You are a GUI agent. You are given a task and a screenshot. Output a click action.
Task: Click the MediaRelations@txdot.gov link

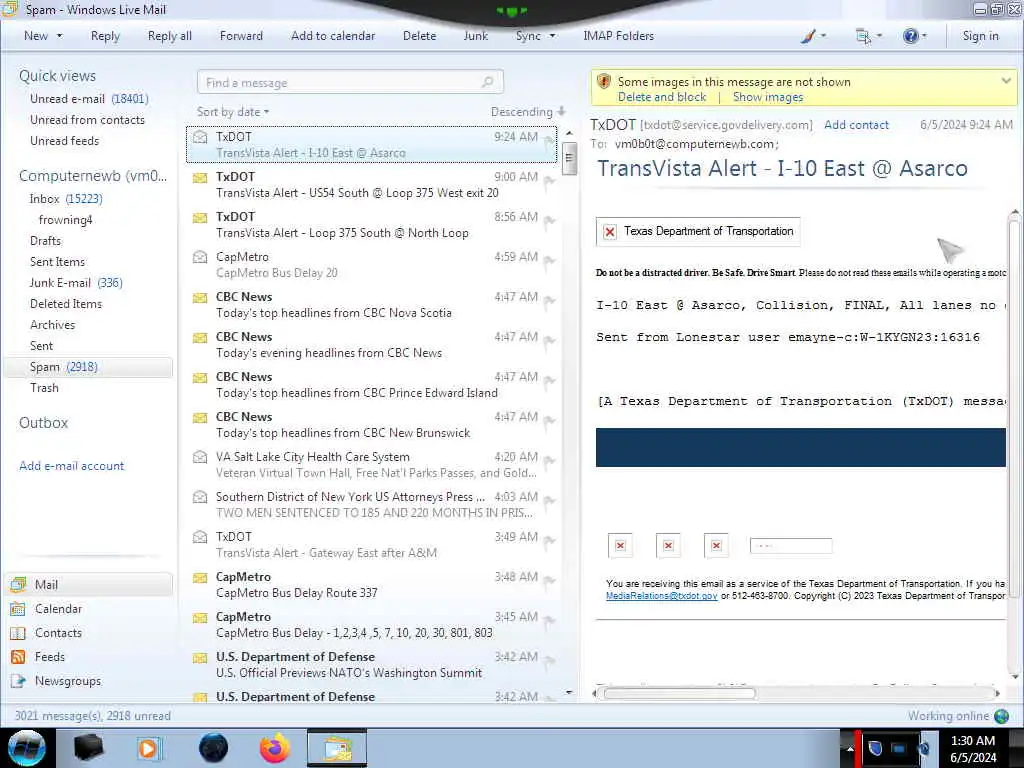tap(661, 596)
